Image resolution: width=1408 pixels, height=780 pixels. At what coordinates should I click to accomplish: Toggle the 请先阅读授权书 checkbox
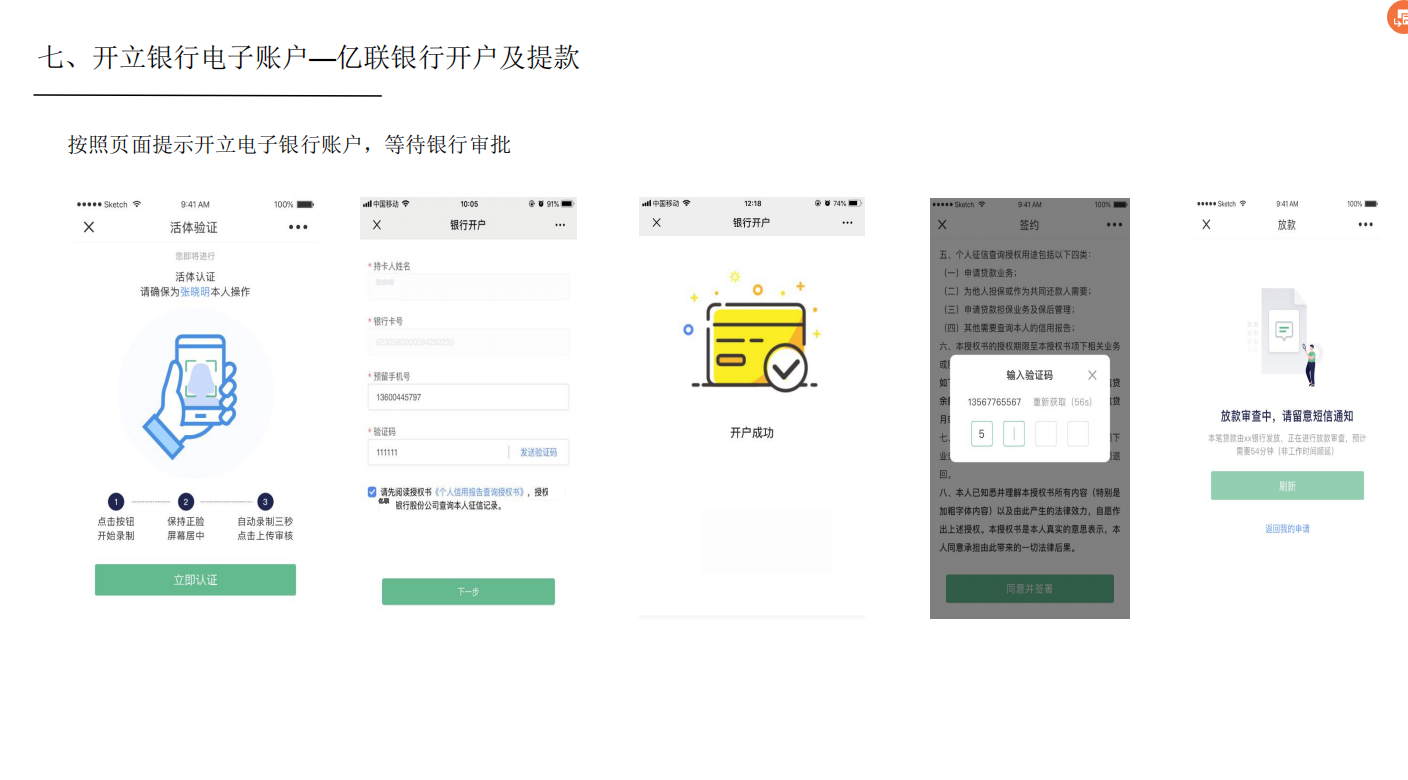click(372, 492)
